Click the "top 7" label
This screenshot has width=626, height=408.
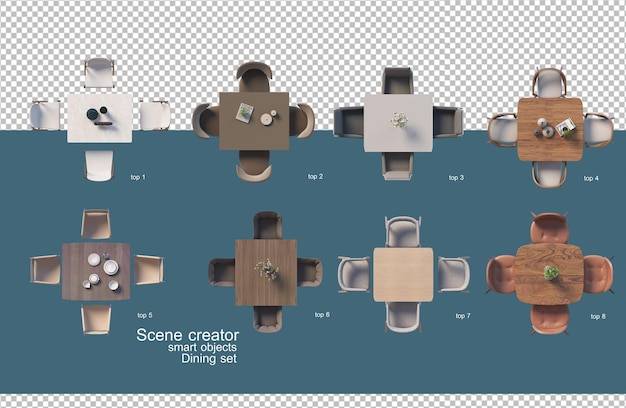point(463,315)
